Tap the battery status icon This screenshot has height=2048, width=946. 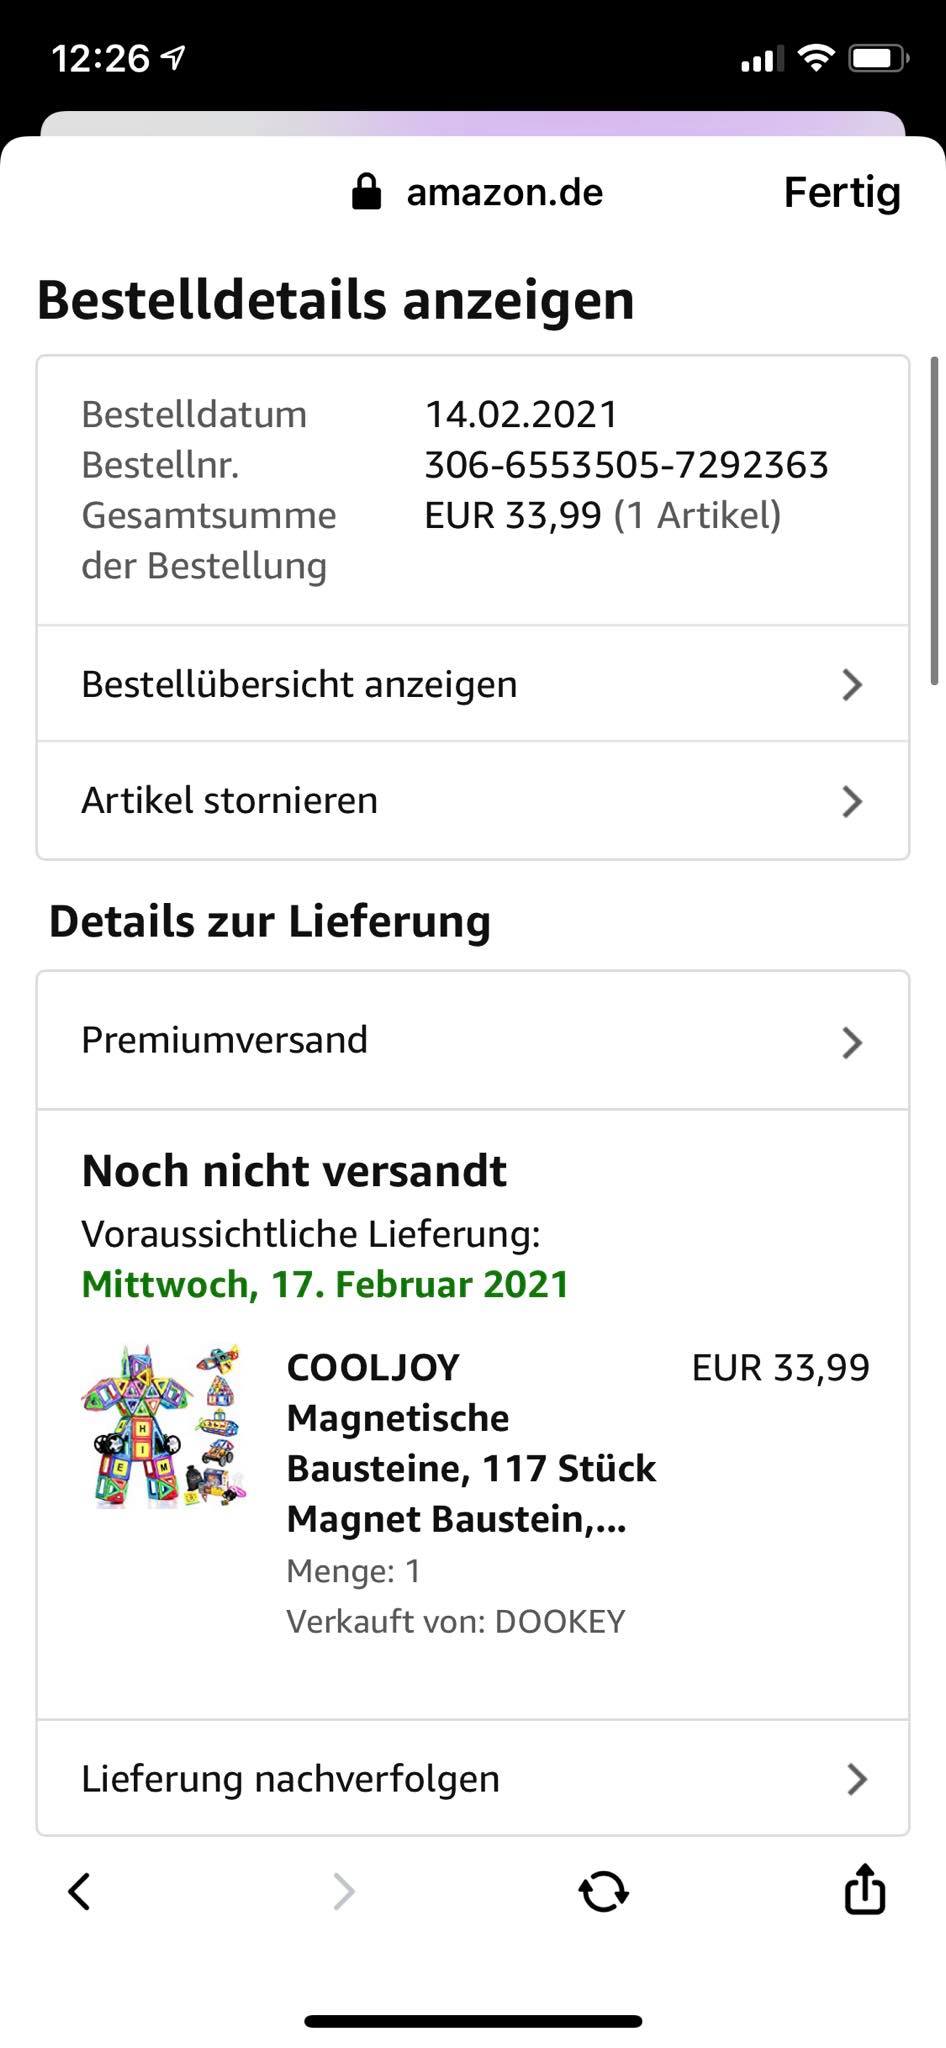click(x=877, y=59)
